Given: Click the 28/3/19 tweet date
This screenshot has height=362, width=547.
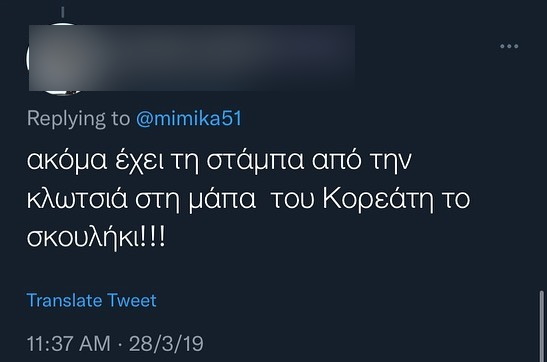Looking at the screenshot, I should [166, 344].
